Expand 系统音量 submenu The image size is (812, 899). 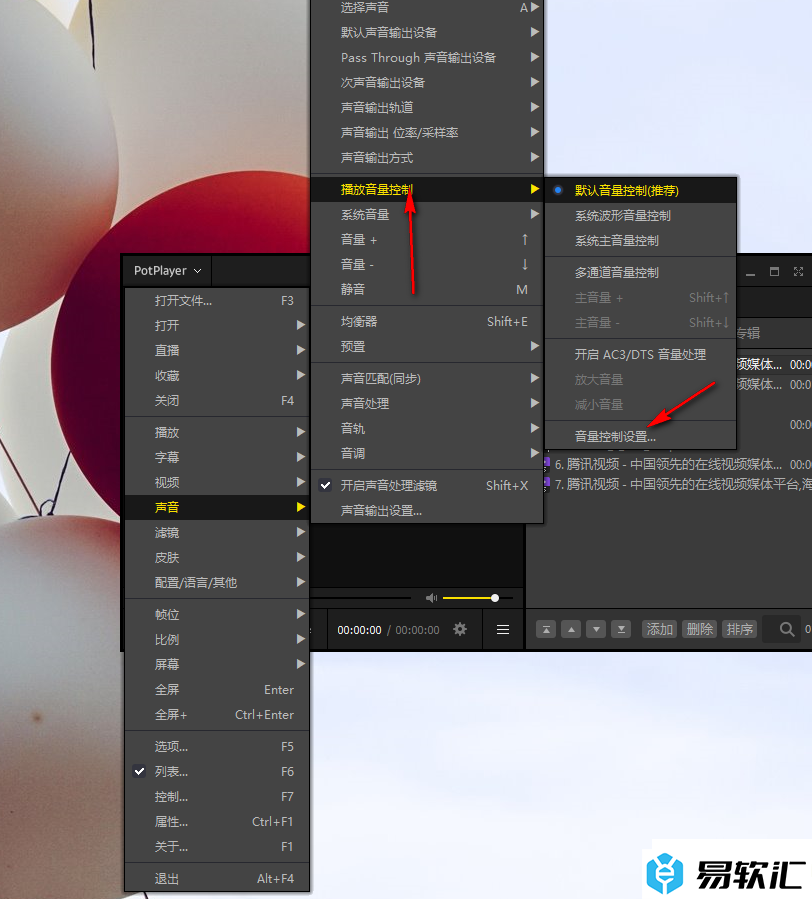click(x=427, y=214)
